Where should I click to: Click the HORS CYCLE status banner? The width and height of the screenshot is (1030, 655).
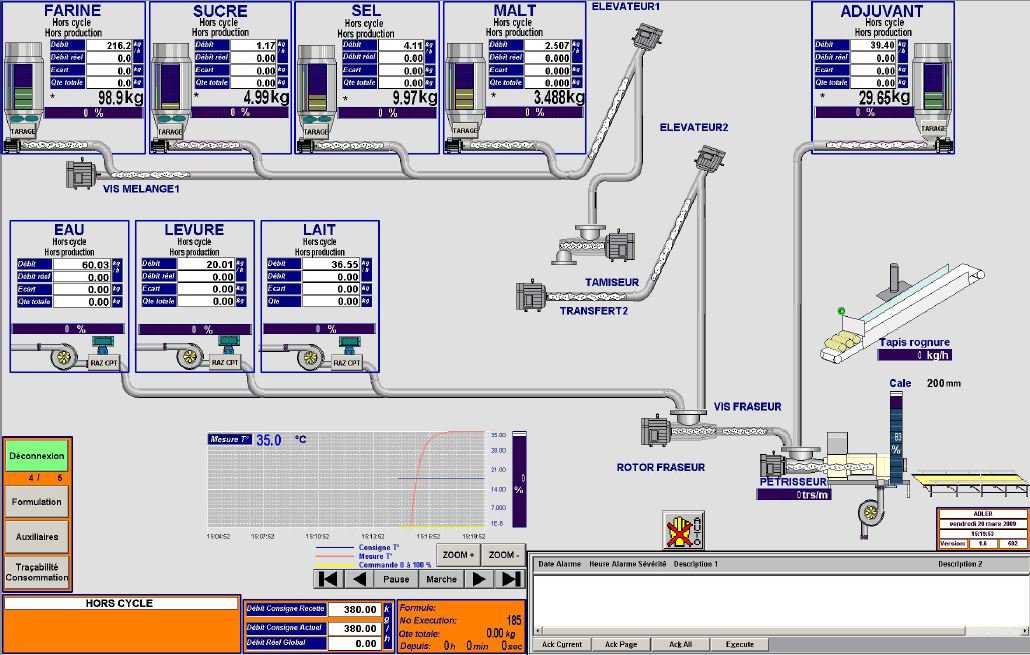pos(120,603)
